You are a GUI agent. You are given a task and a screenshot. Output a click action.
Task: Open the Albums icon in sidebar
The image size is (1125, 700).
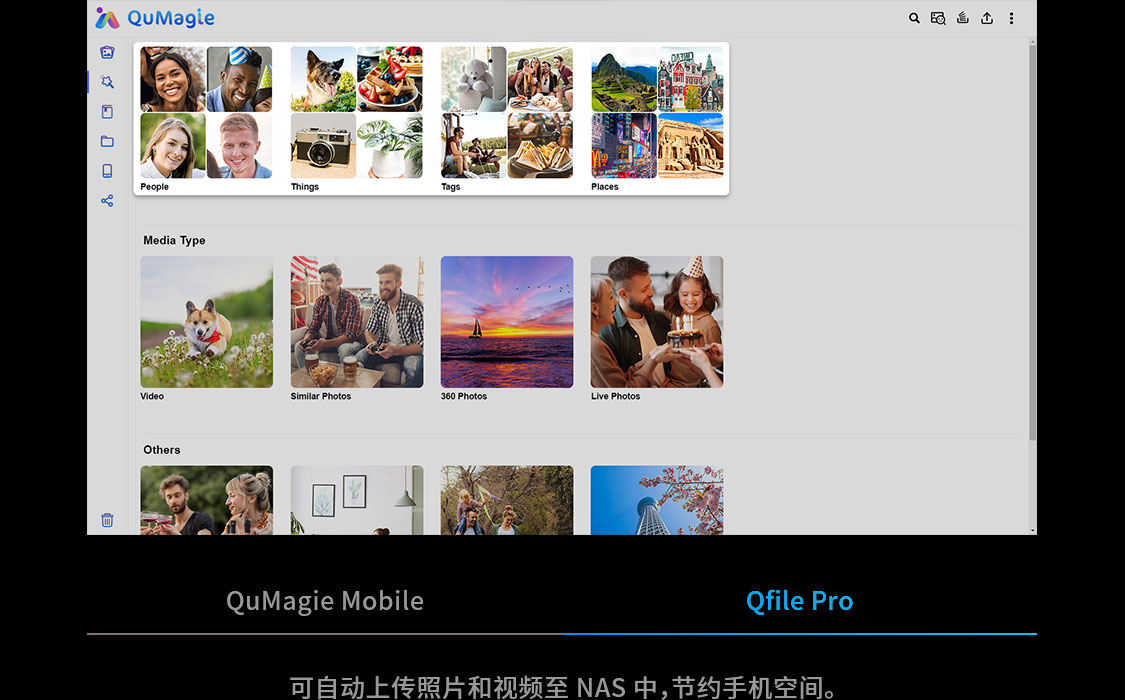point(107,112)
